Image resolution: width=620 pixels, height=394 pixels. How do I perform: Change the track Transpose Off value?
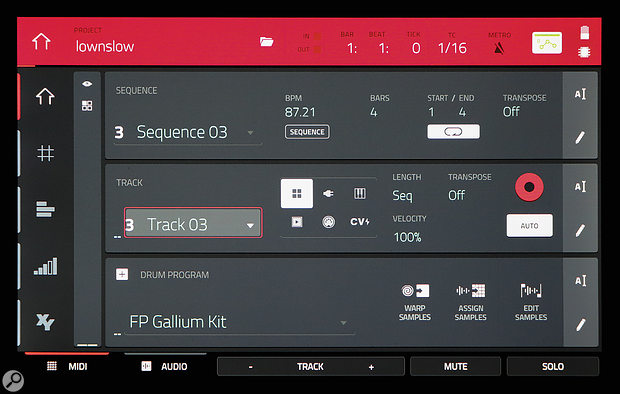pyautogui.click(x=456, y=195)
